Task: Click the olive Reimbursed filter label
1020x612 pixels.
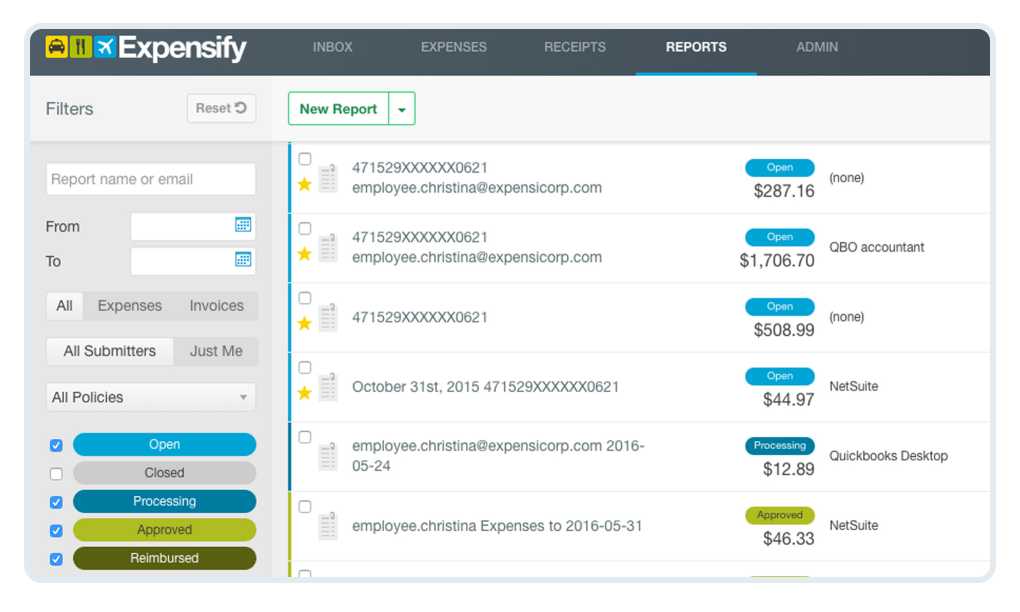Action: [165, 558]
